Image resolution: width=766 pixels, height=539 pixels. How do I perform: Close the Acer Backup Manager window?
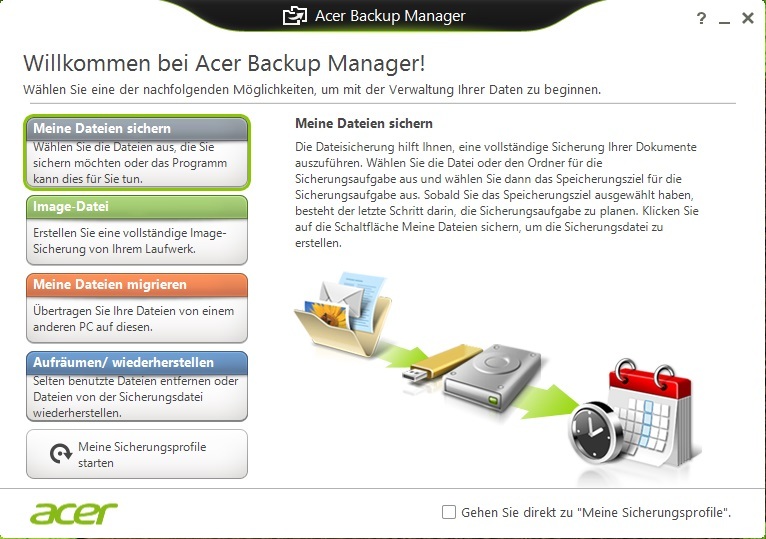pyautogui.click(x=748, y=18)
